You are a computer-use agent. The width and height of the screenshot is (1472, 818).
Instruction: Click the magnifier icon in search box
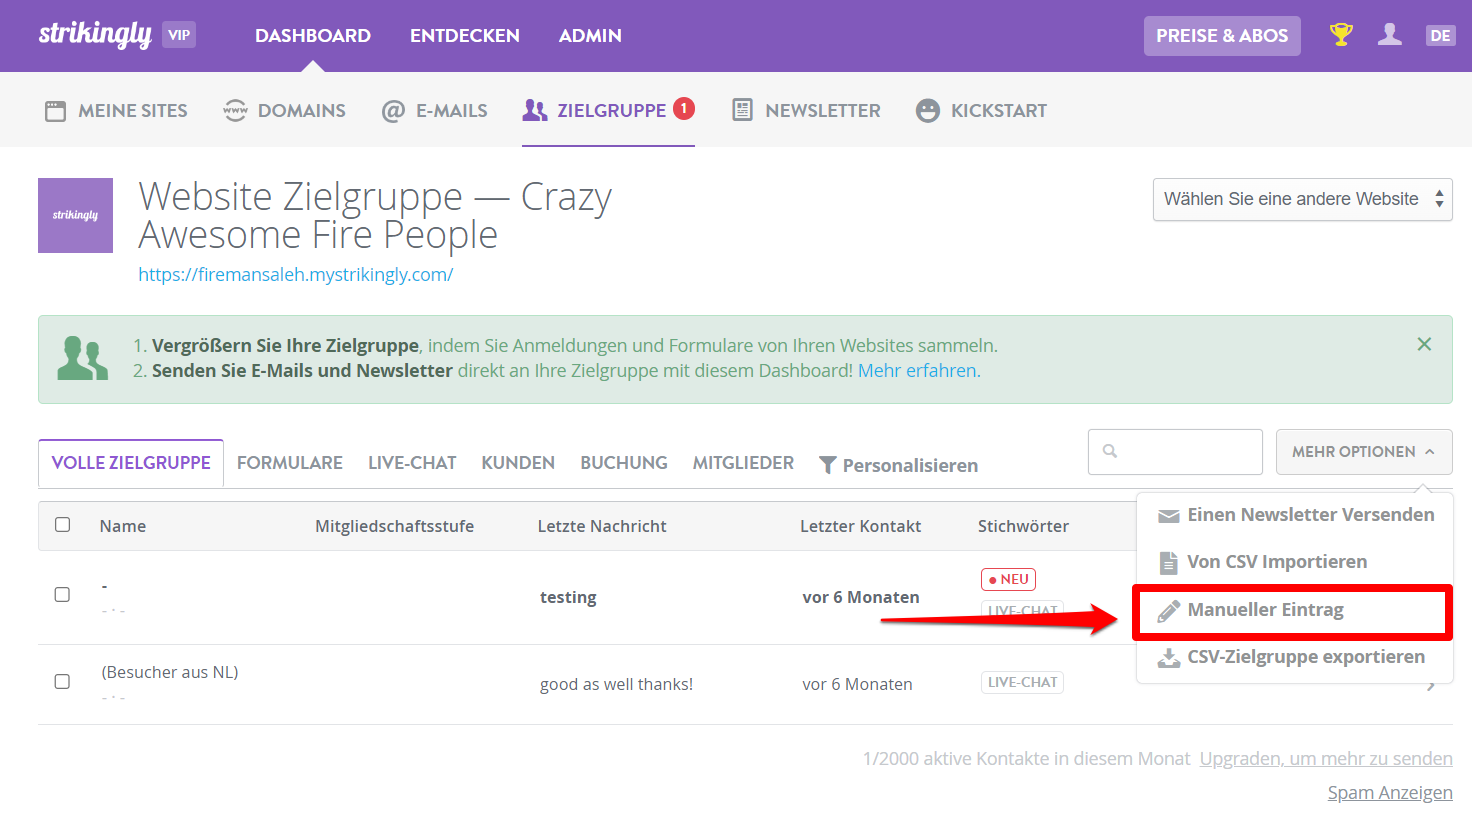tap(1110, 451)
